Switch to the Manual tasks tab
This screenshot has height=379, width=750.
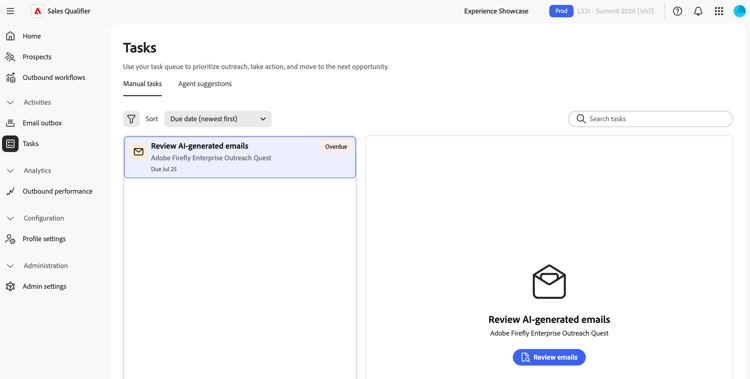[143, 84]
